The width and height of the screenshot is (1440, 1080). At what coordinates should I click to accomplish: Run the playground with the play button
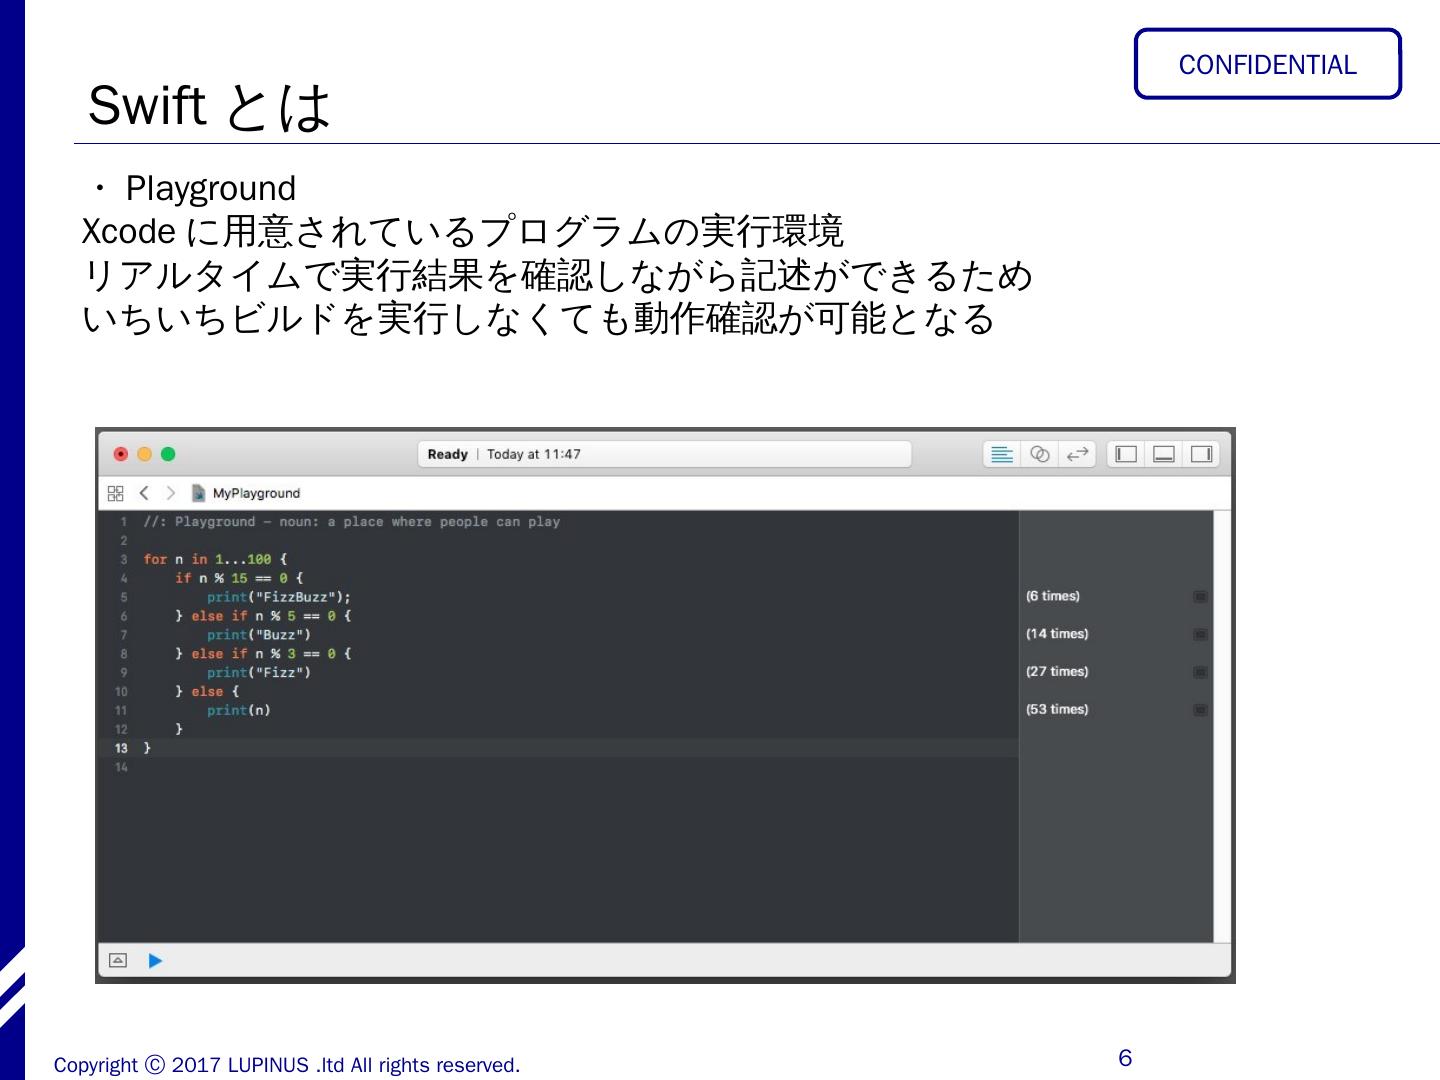coord(155,961)
